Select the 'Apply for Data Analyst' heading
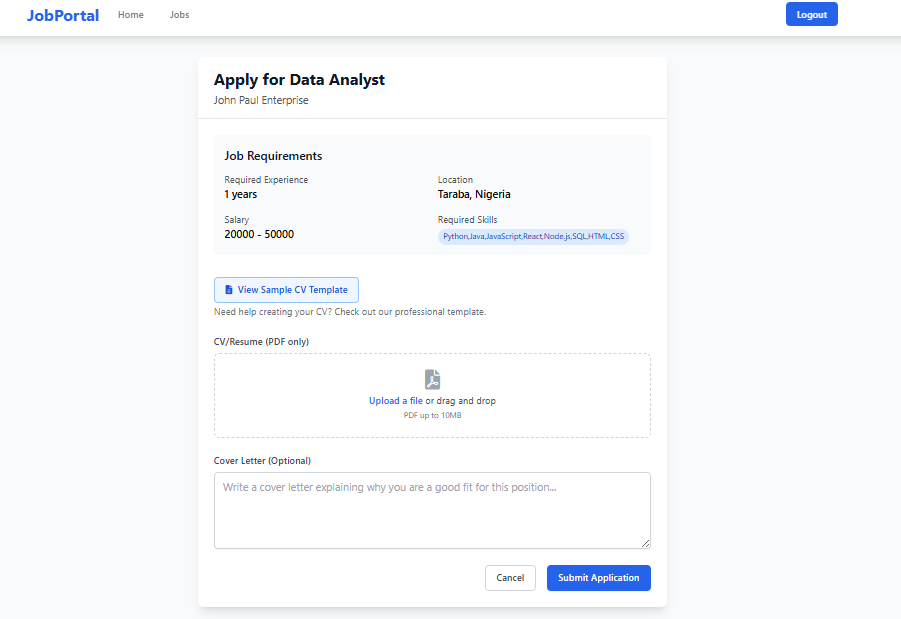The width and height of the screenshot is (901, 619). (299, 80)
